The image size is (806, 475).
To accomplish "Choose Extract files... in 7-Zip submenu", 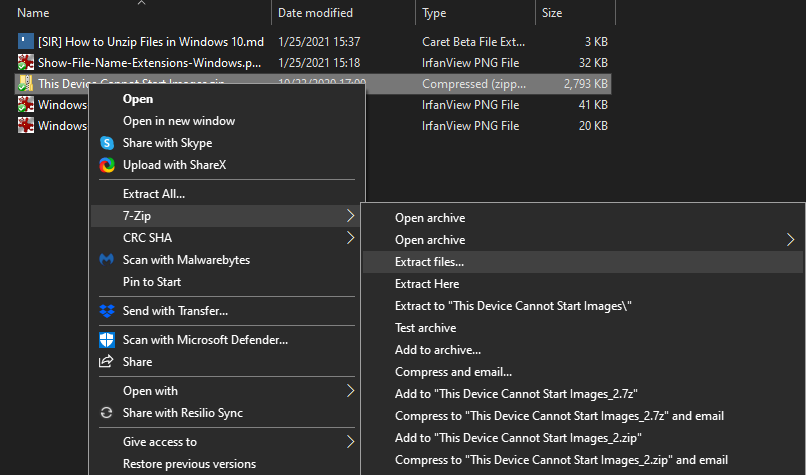I will [x=583, y=262].
